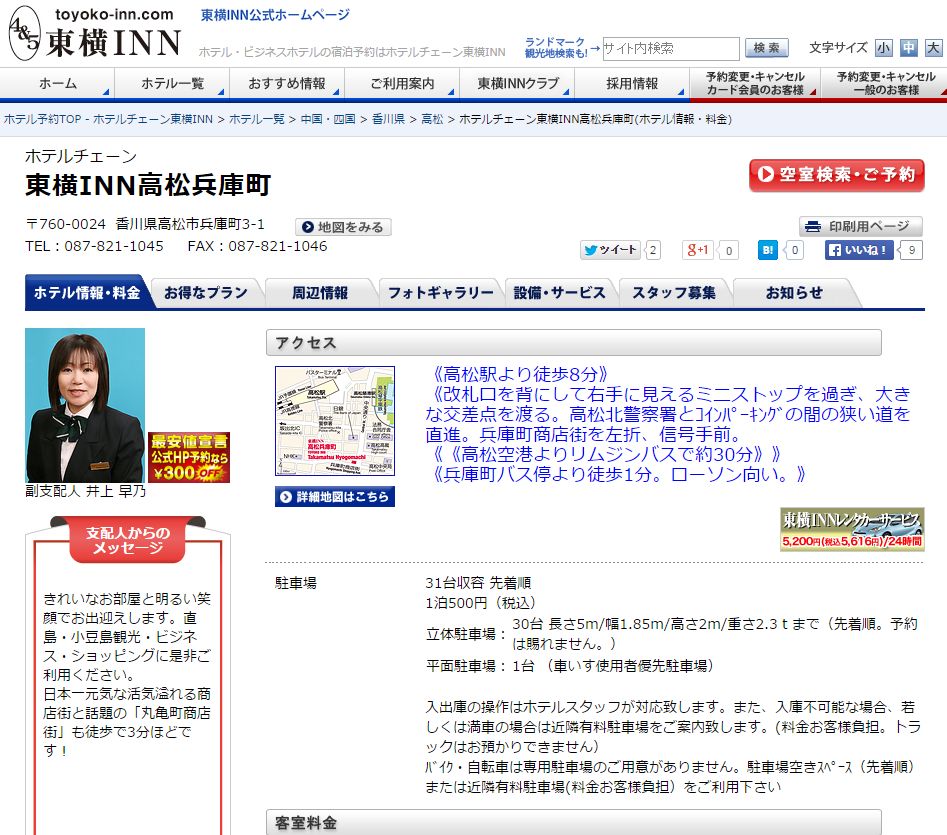The height and width of the screenshot is (835, 947).
Task: Click the 《兵庫町バス停より徒歩1分。ローソン向い。》 text
Action: [x=620, y=474]
